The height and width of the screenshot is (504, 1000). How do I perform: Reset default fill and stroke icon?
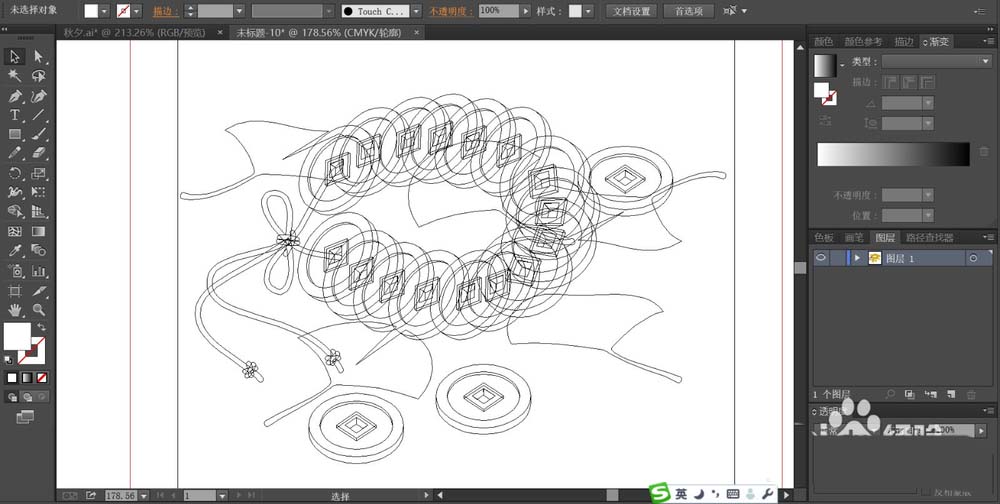pyautogui.click(x=8, y=360)
